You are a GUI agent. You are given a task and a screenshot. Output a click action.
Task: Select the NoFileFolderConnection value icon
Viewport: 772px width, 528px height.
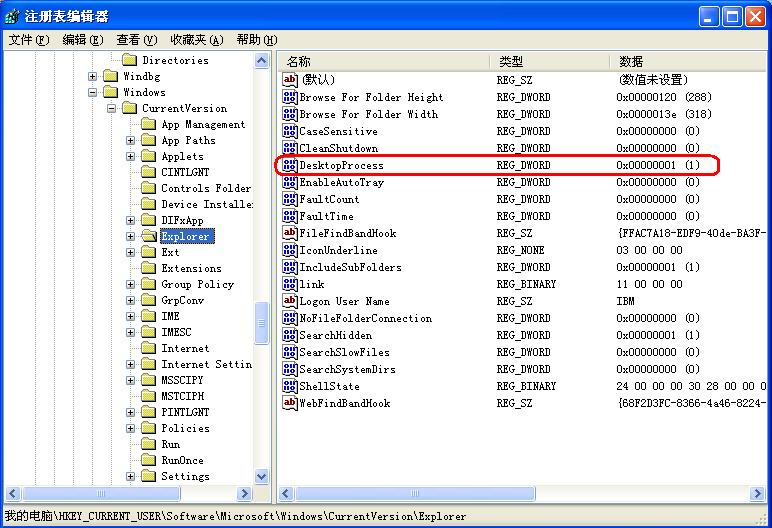290,318
